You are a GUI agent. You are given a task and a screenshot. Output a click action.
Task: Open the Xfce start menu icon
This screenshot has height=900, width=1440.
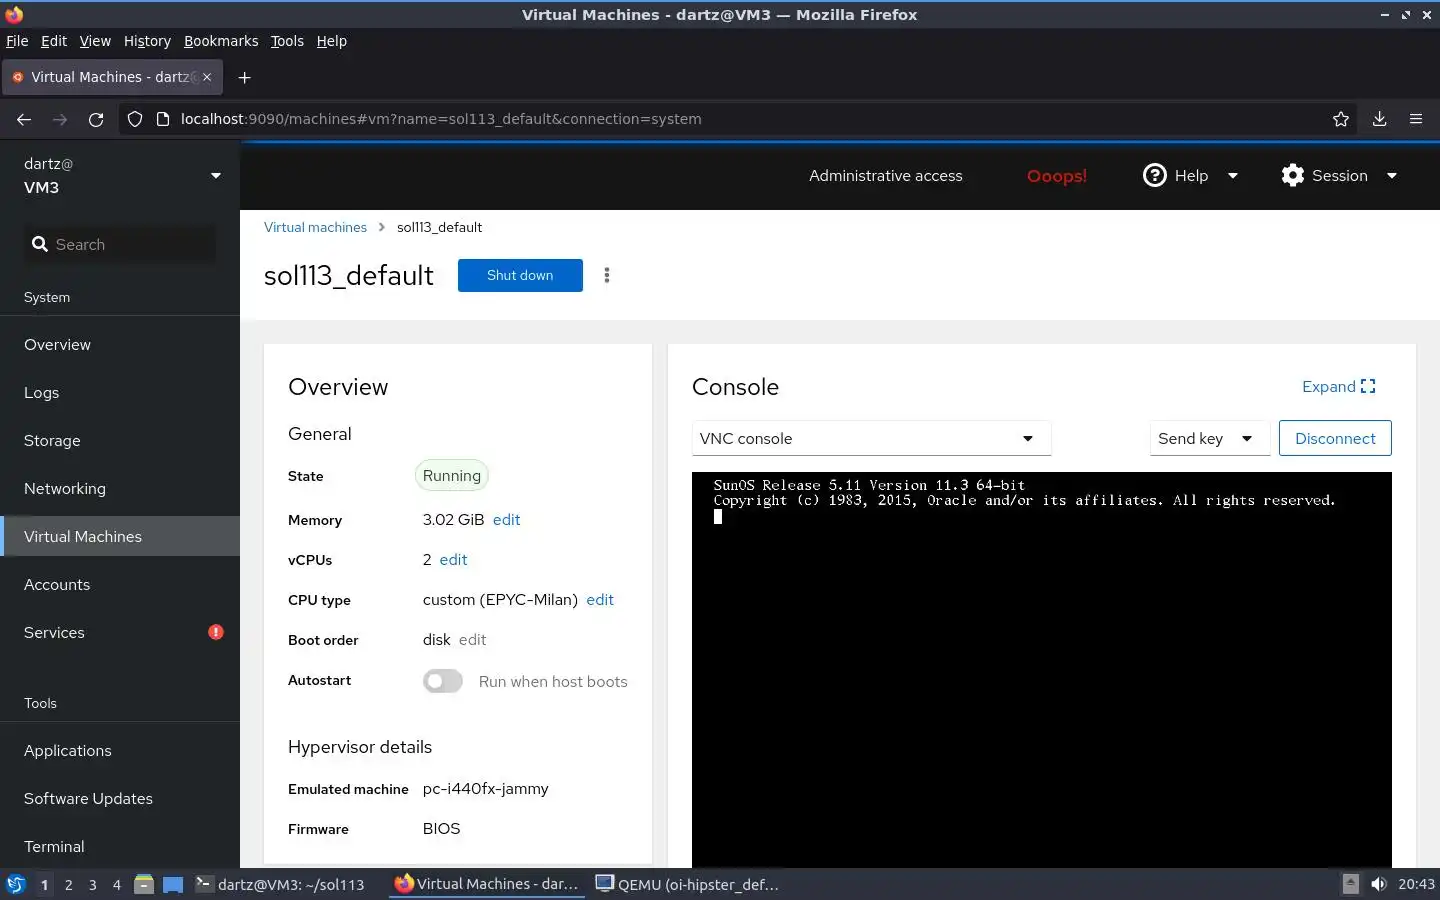click(15, 884)
